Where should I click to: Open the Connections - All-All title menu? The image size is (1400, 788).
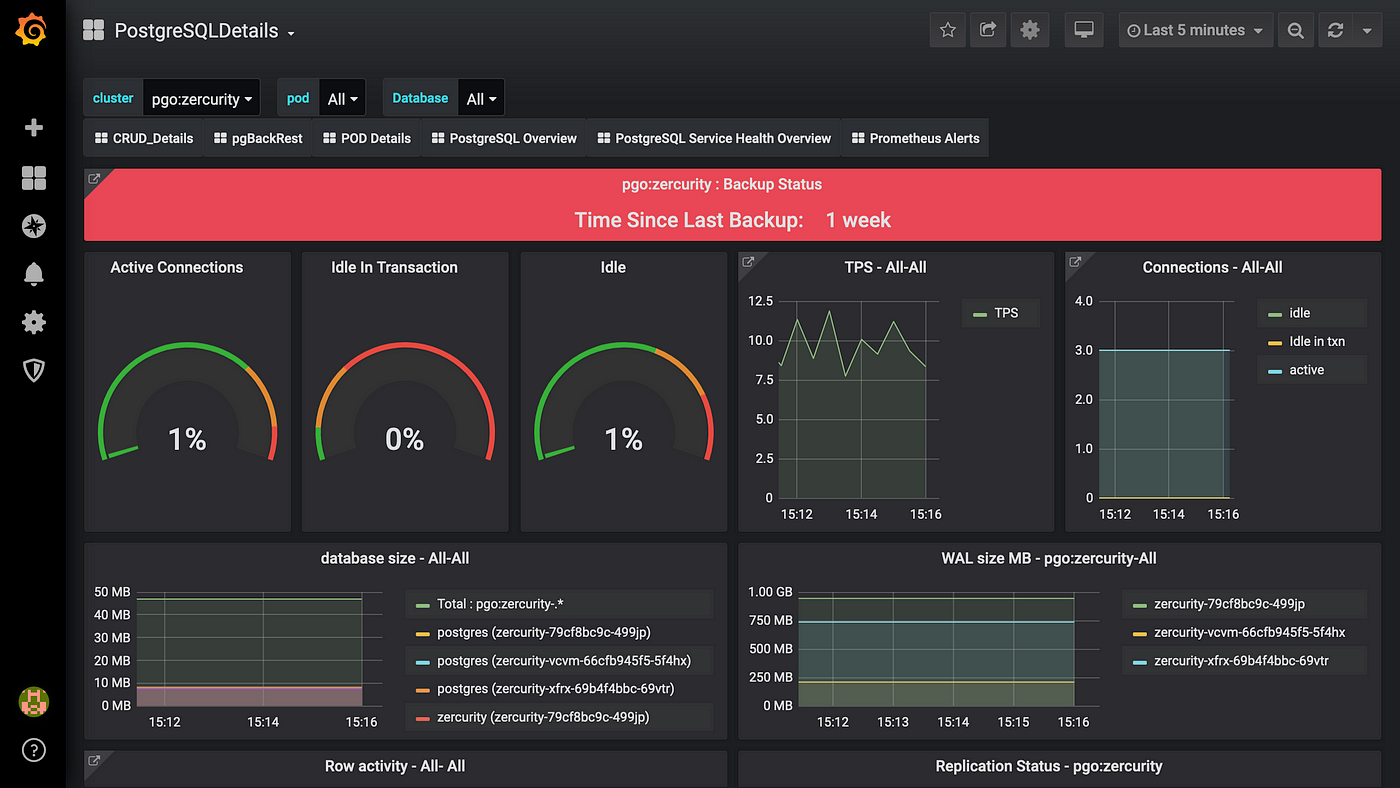pos(1213,267)
